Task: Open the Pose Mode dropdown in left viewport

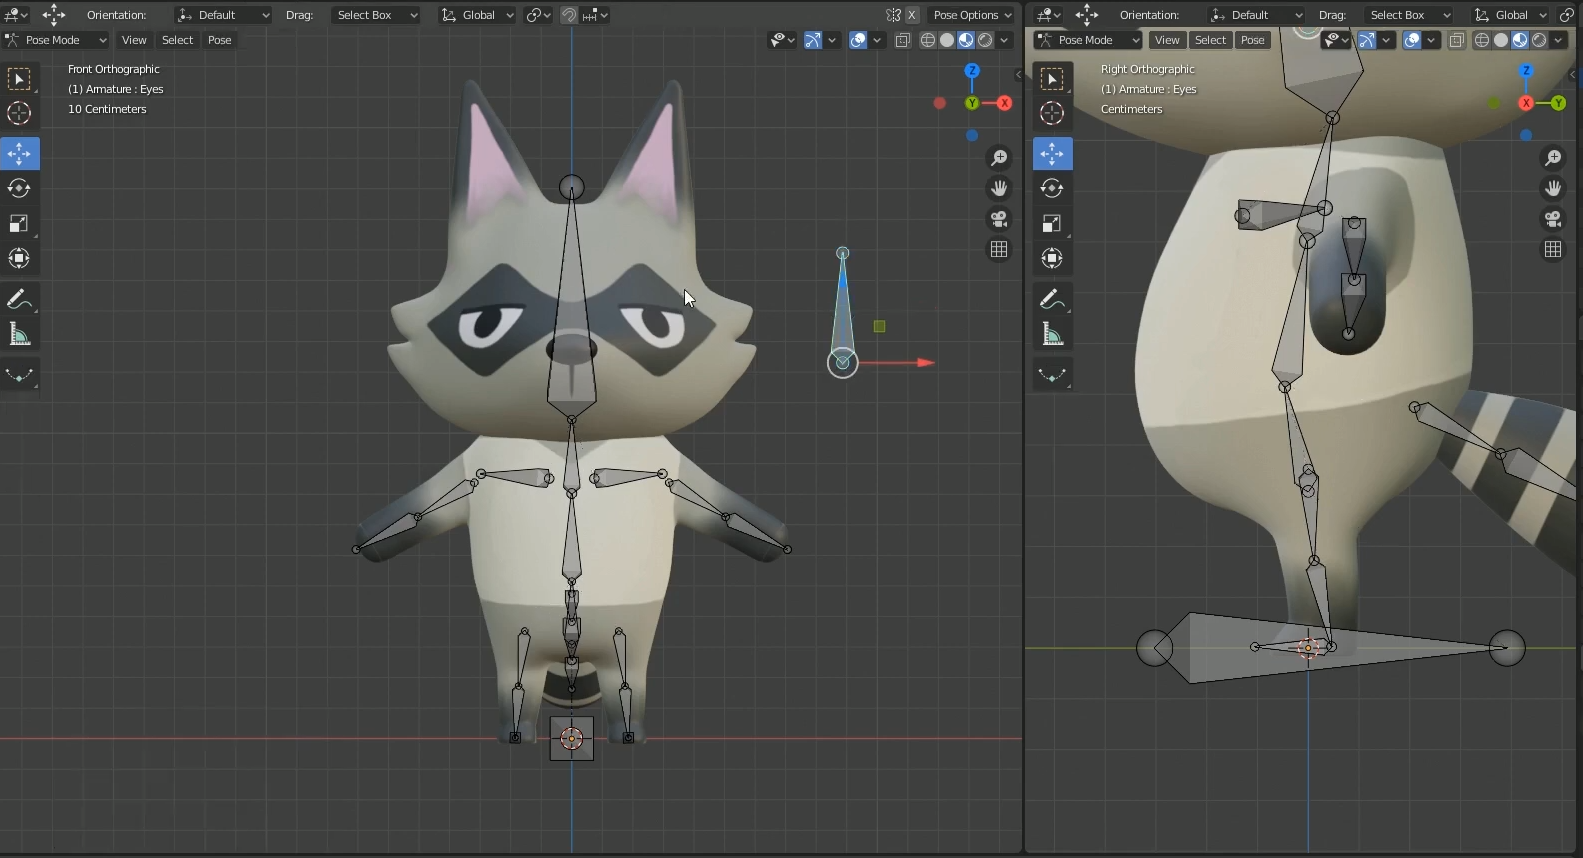Action: (56, 40)
